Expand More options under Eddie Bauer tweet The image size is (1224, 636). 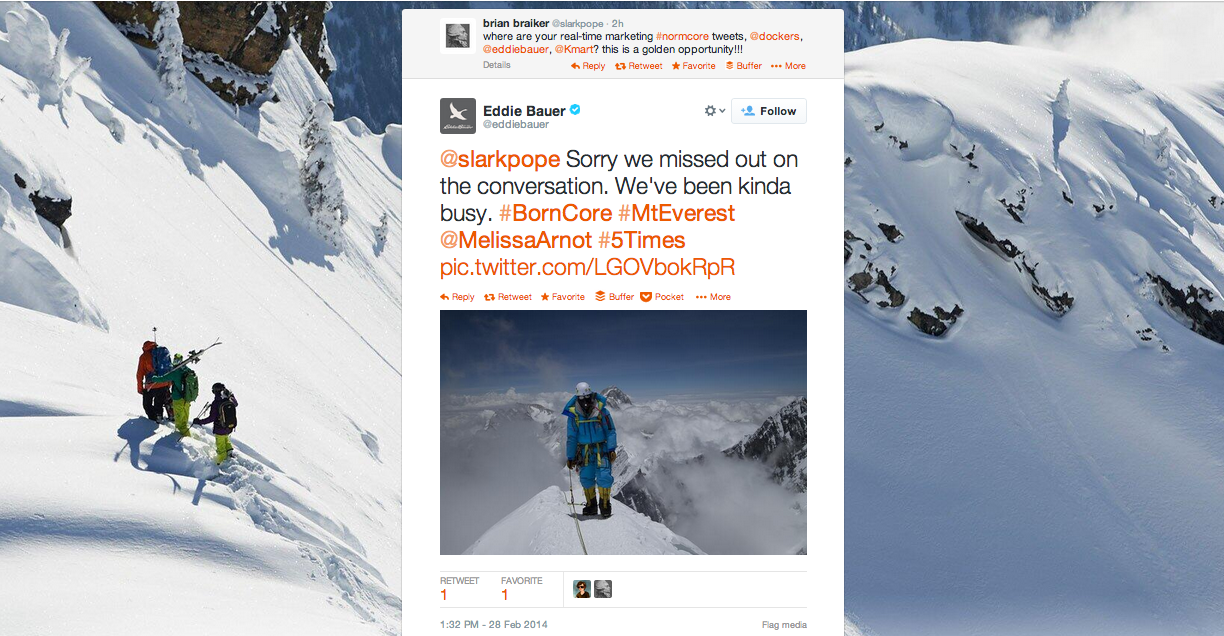click(713, 297)
